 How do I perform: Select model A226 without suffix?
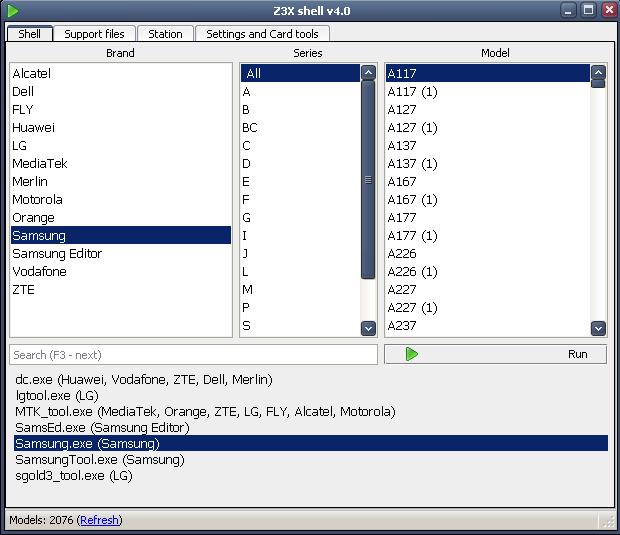pos(488,253)
